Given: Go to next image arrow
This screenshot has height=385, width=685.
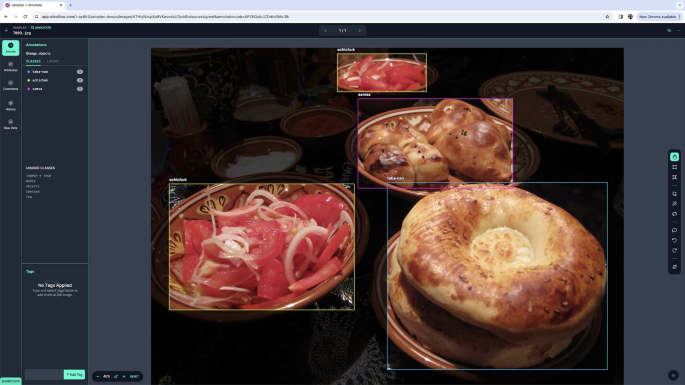Looking at the screenshot, I should pyautogui.click(x=360, y=31).
